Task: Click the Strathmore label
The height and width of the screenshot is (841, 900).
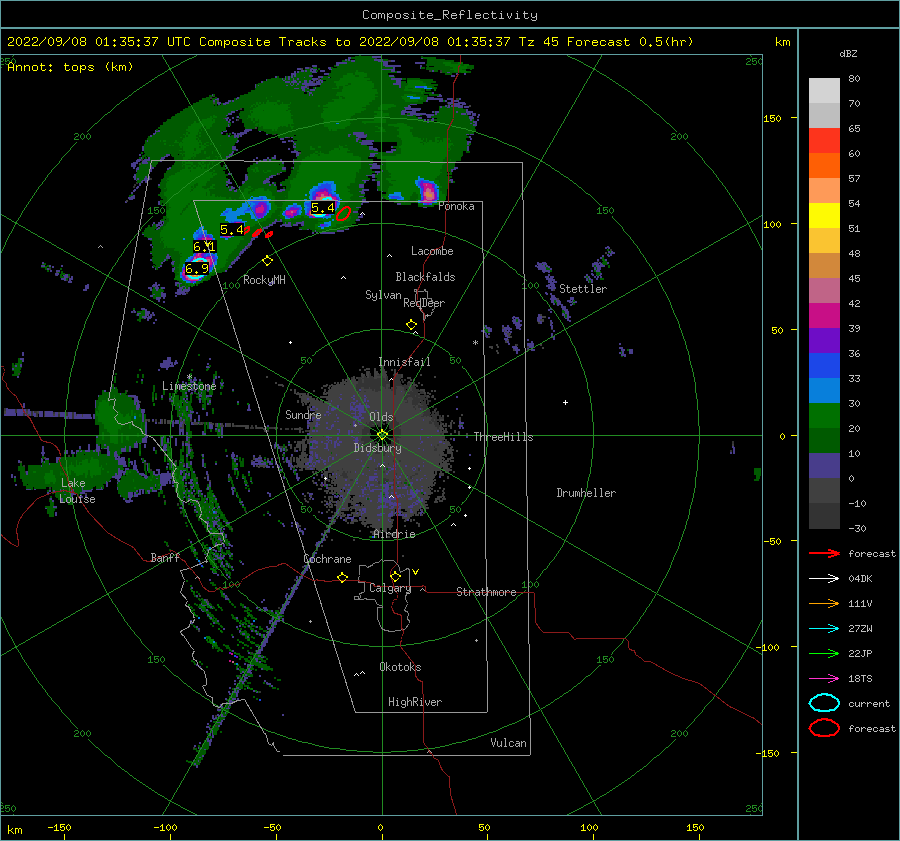Action: tap(486, 592)
